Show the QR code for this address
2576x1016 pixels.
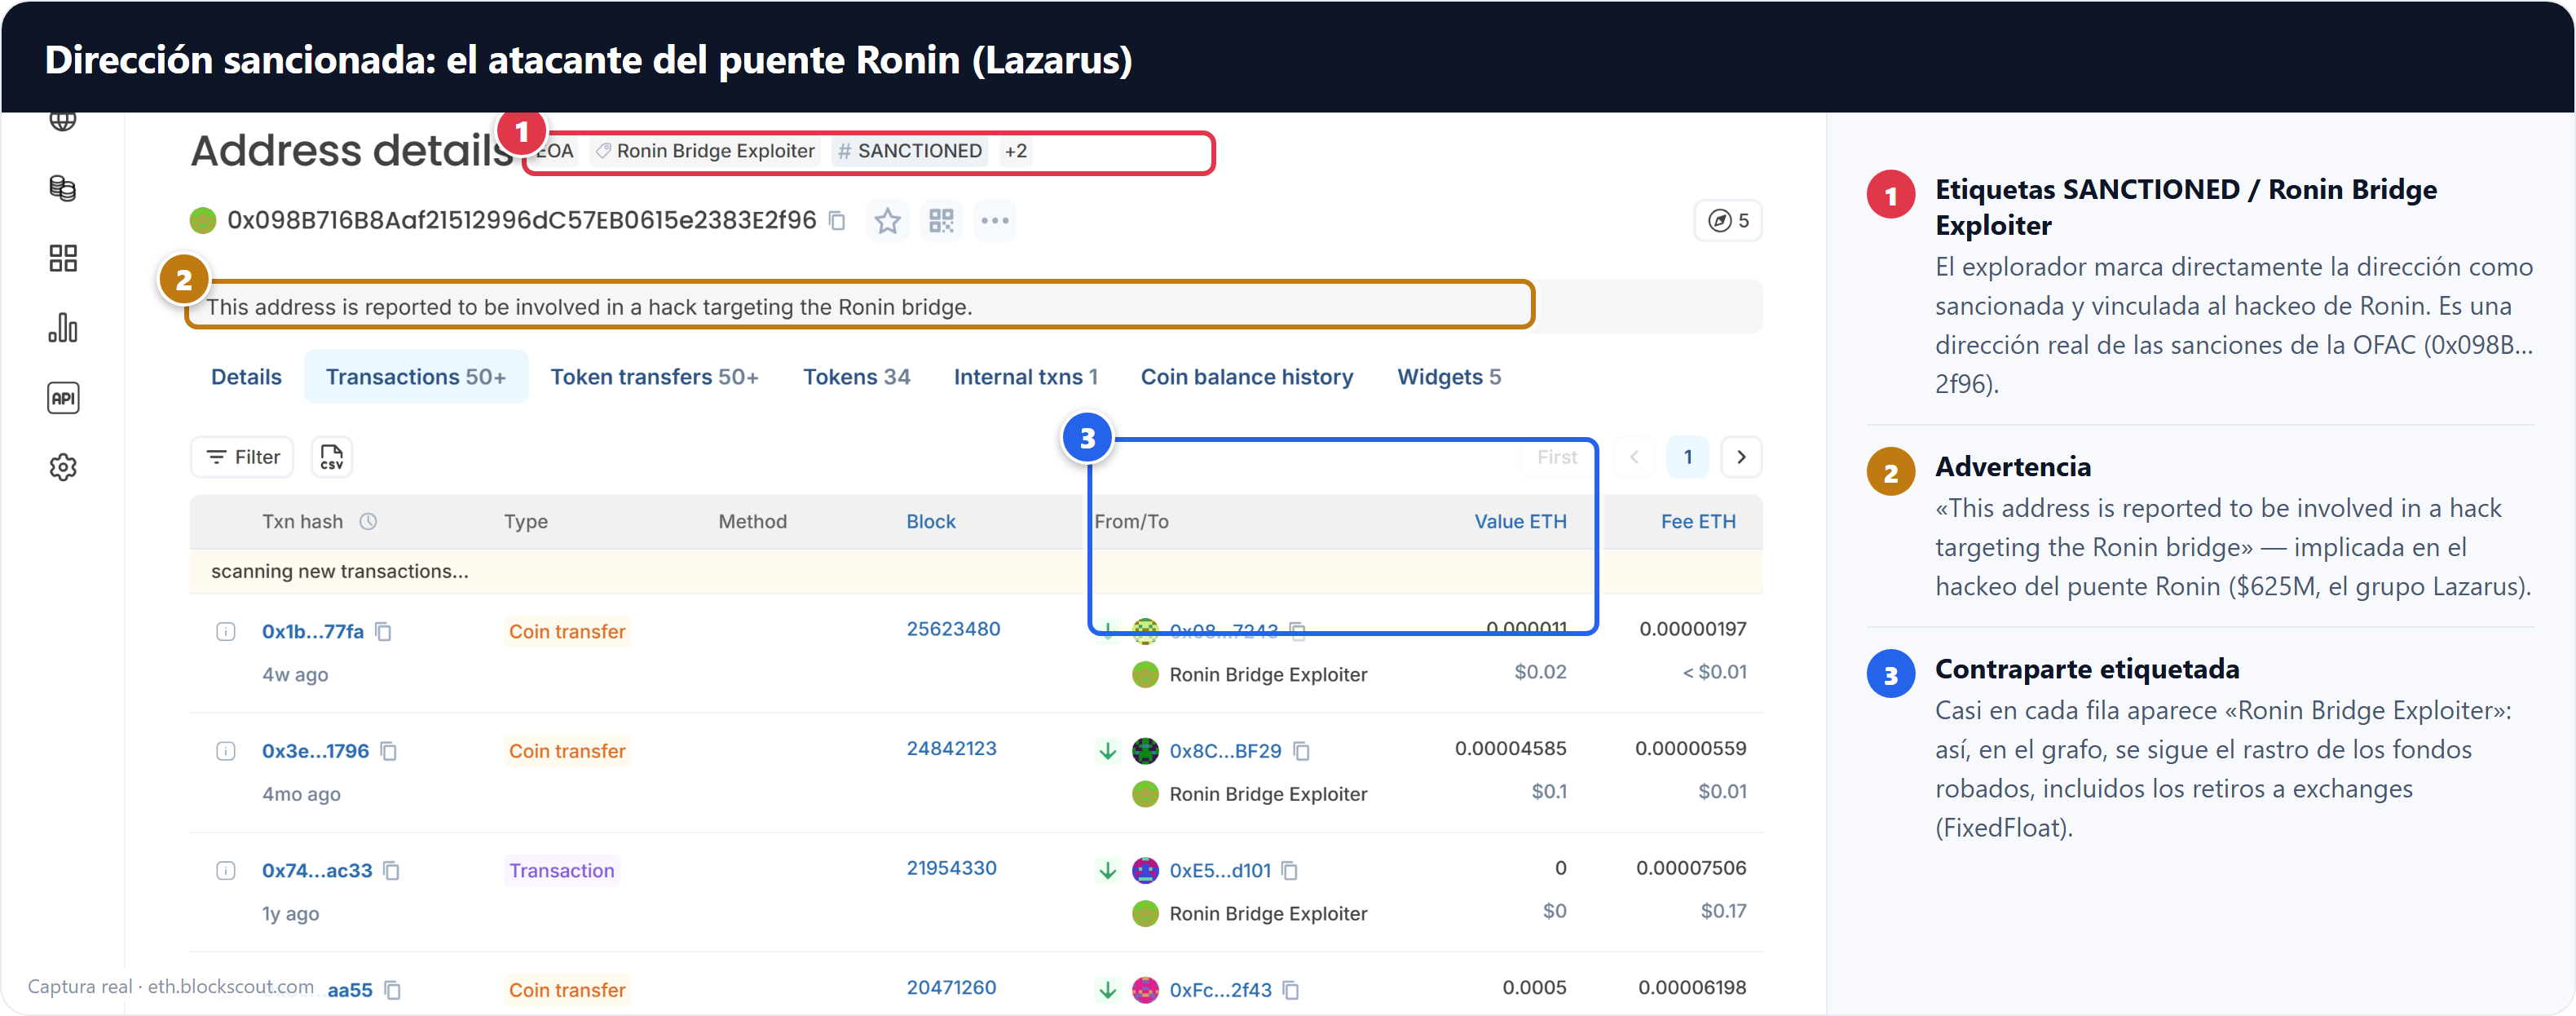click(x=941, y=220)
